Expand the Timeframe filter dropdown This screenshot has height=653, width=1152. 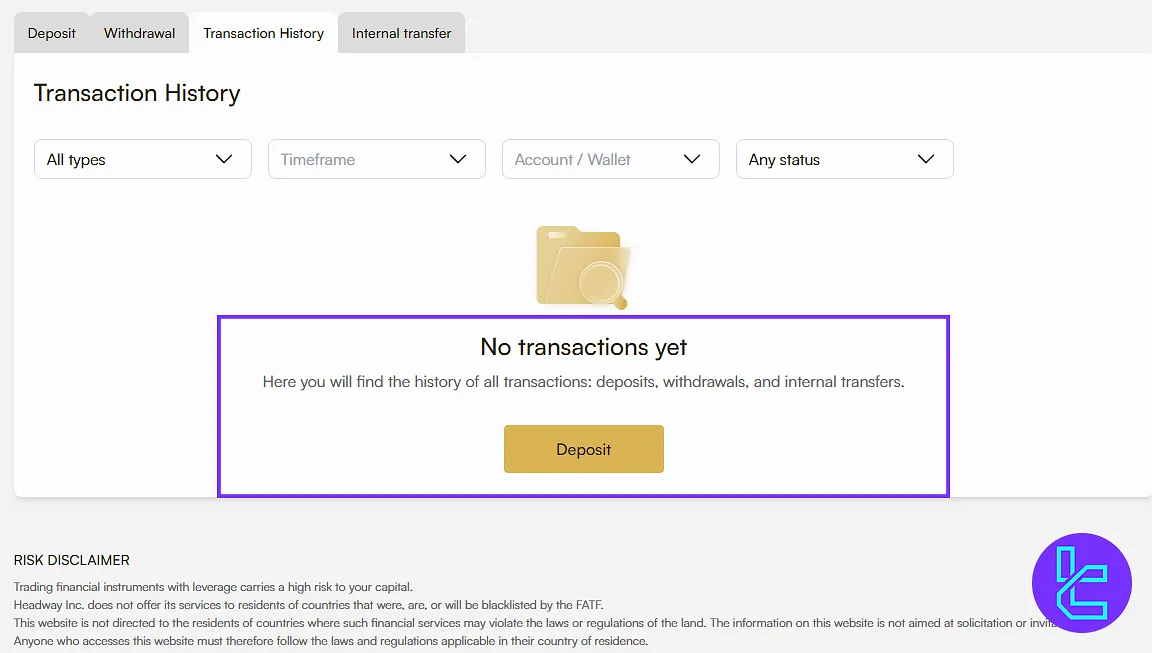[x=376, y=159]
